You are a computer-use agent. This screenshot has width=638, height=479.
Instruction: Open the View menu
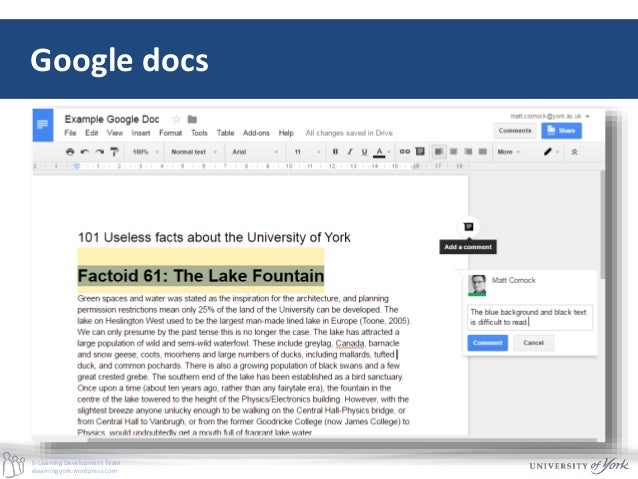coord(115,133)
